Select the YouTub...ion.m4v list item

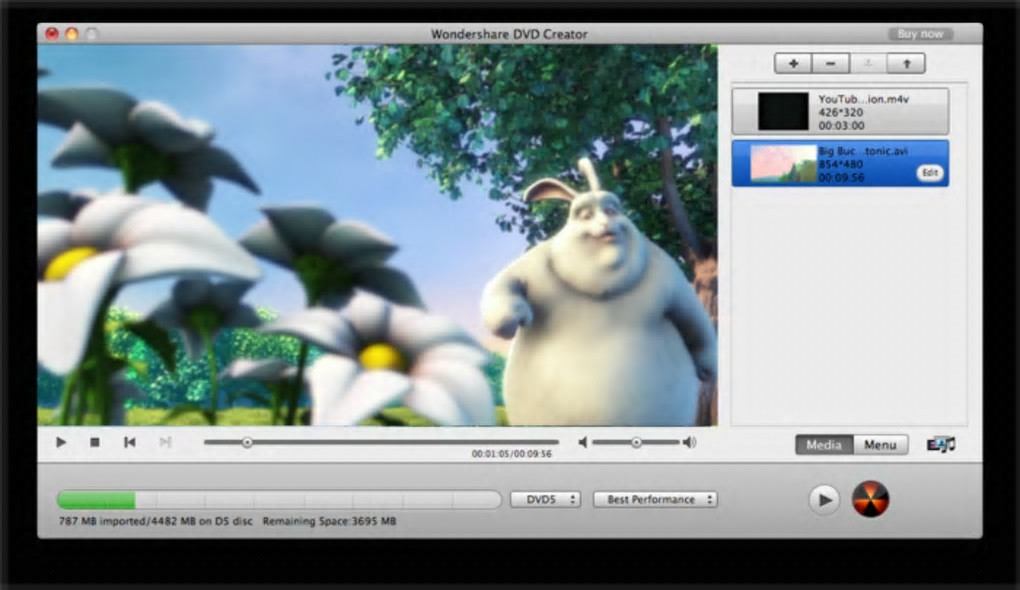840,112
